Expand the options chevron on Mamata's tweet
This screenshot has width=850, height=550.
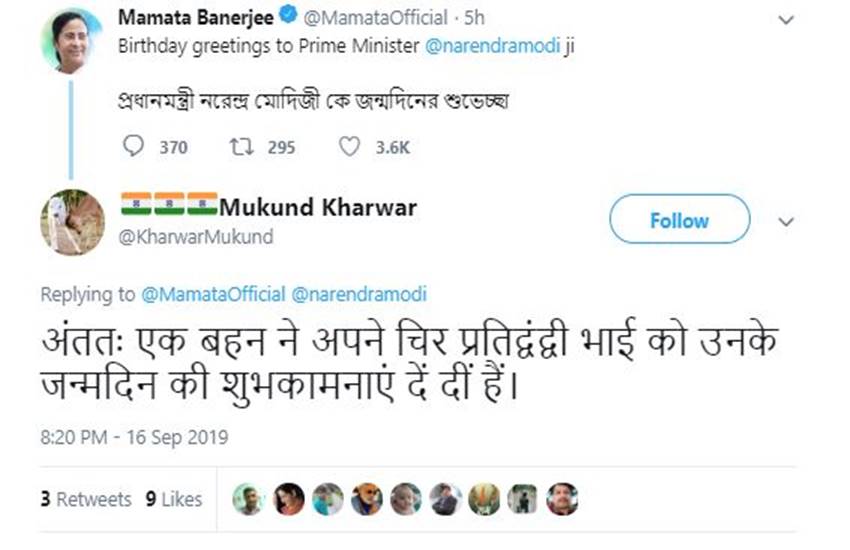(786, 19)
